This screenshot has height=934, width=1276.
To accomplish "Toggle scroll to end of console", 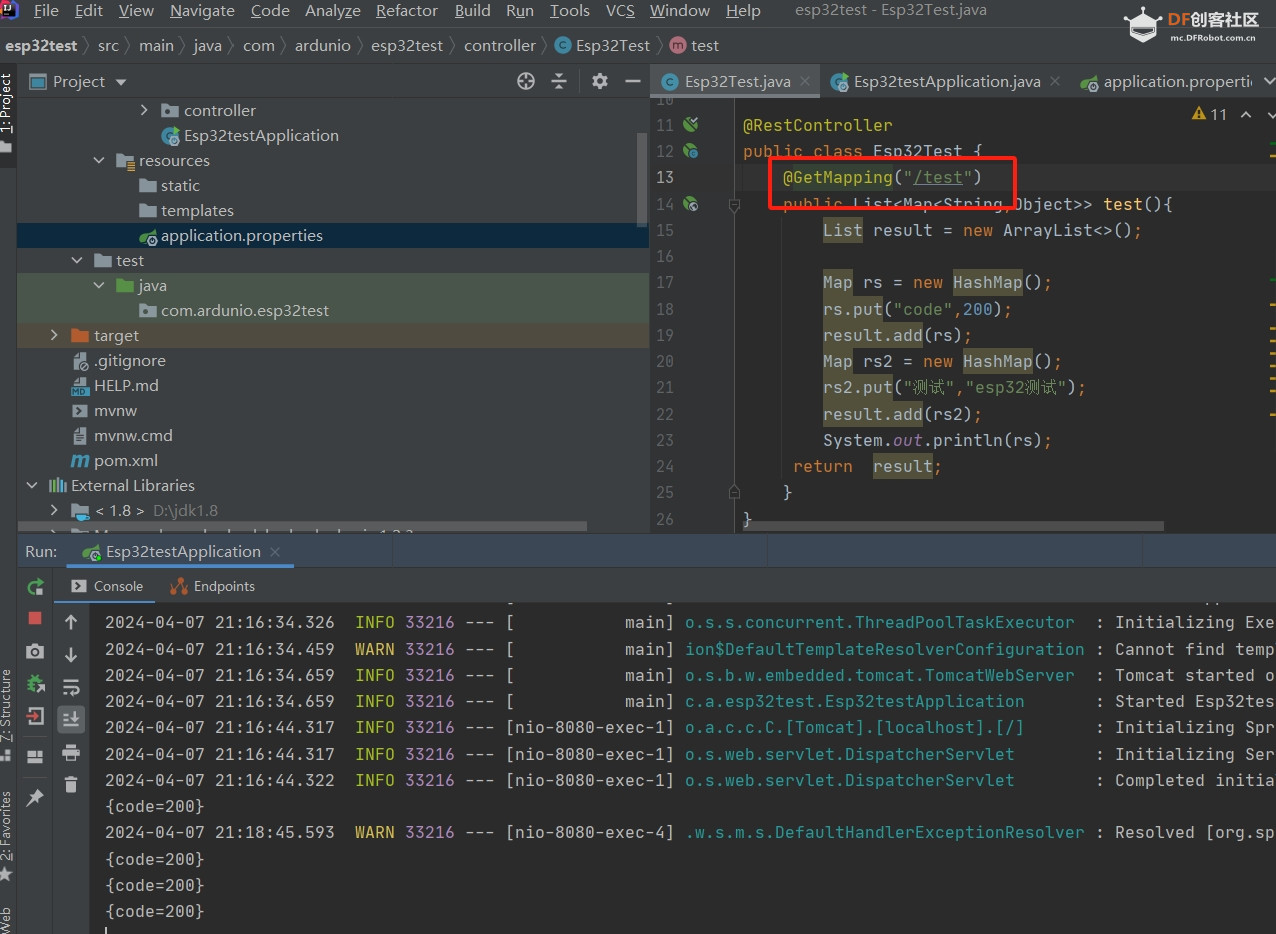I will [71, 718].
